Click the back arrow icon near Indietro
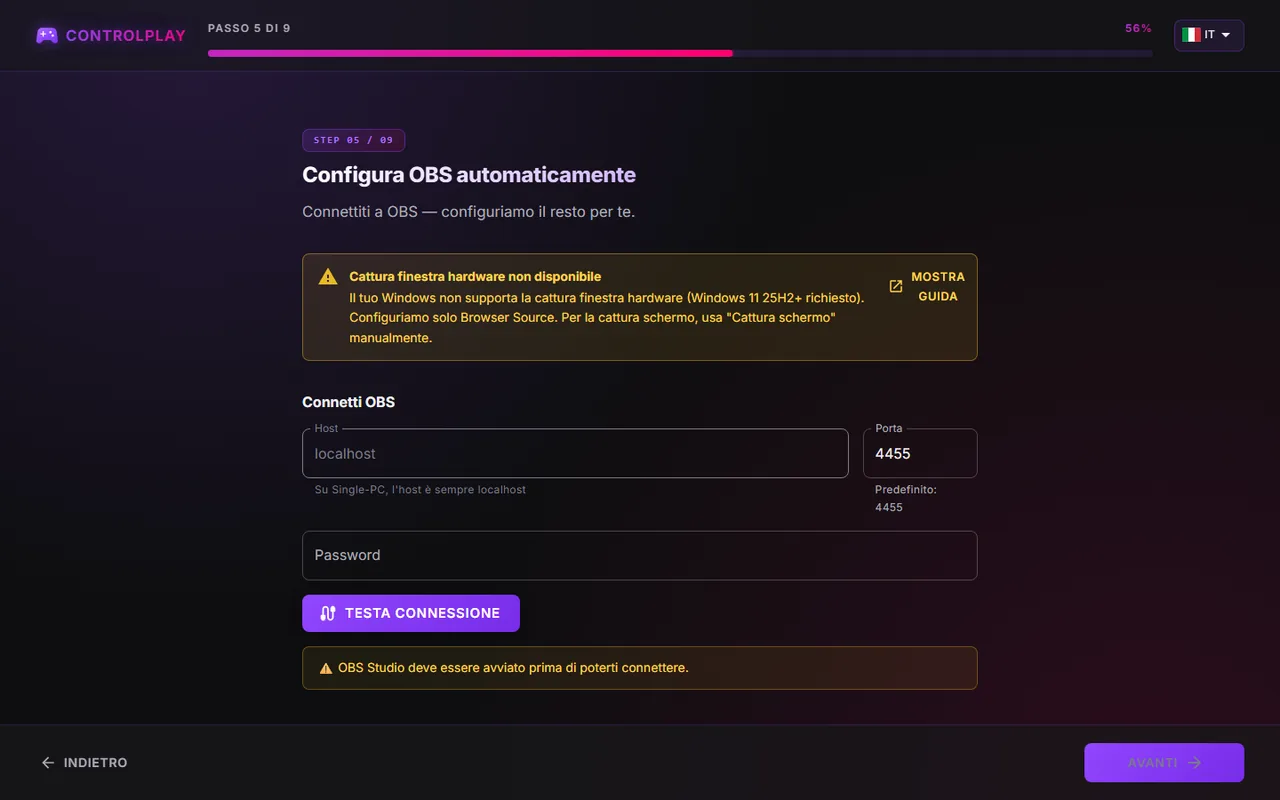This screenshot has width=1280, height=800. coord(48,763)
